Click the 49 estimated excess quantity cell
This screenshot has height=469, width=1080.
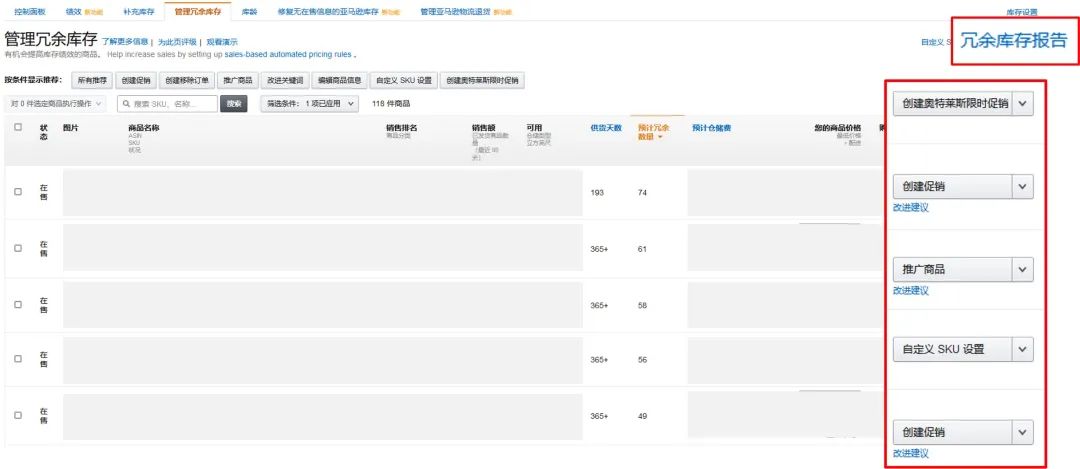642,416
